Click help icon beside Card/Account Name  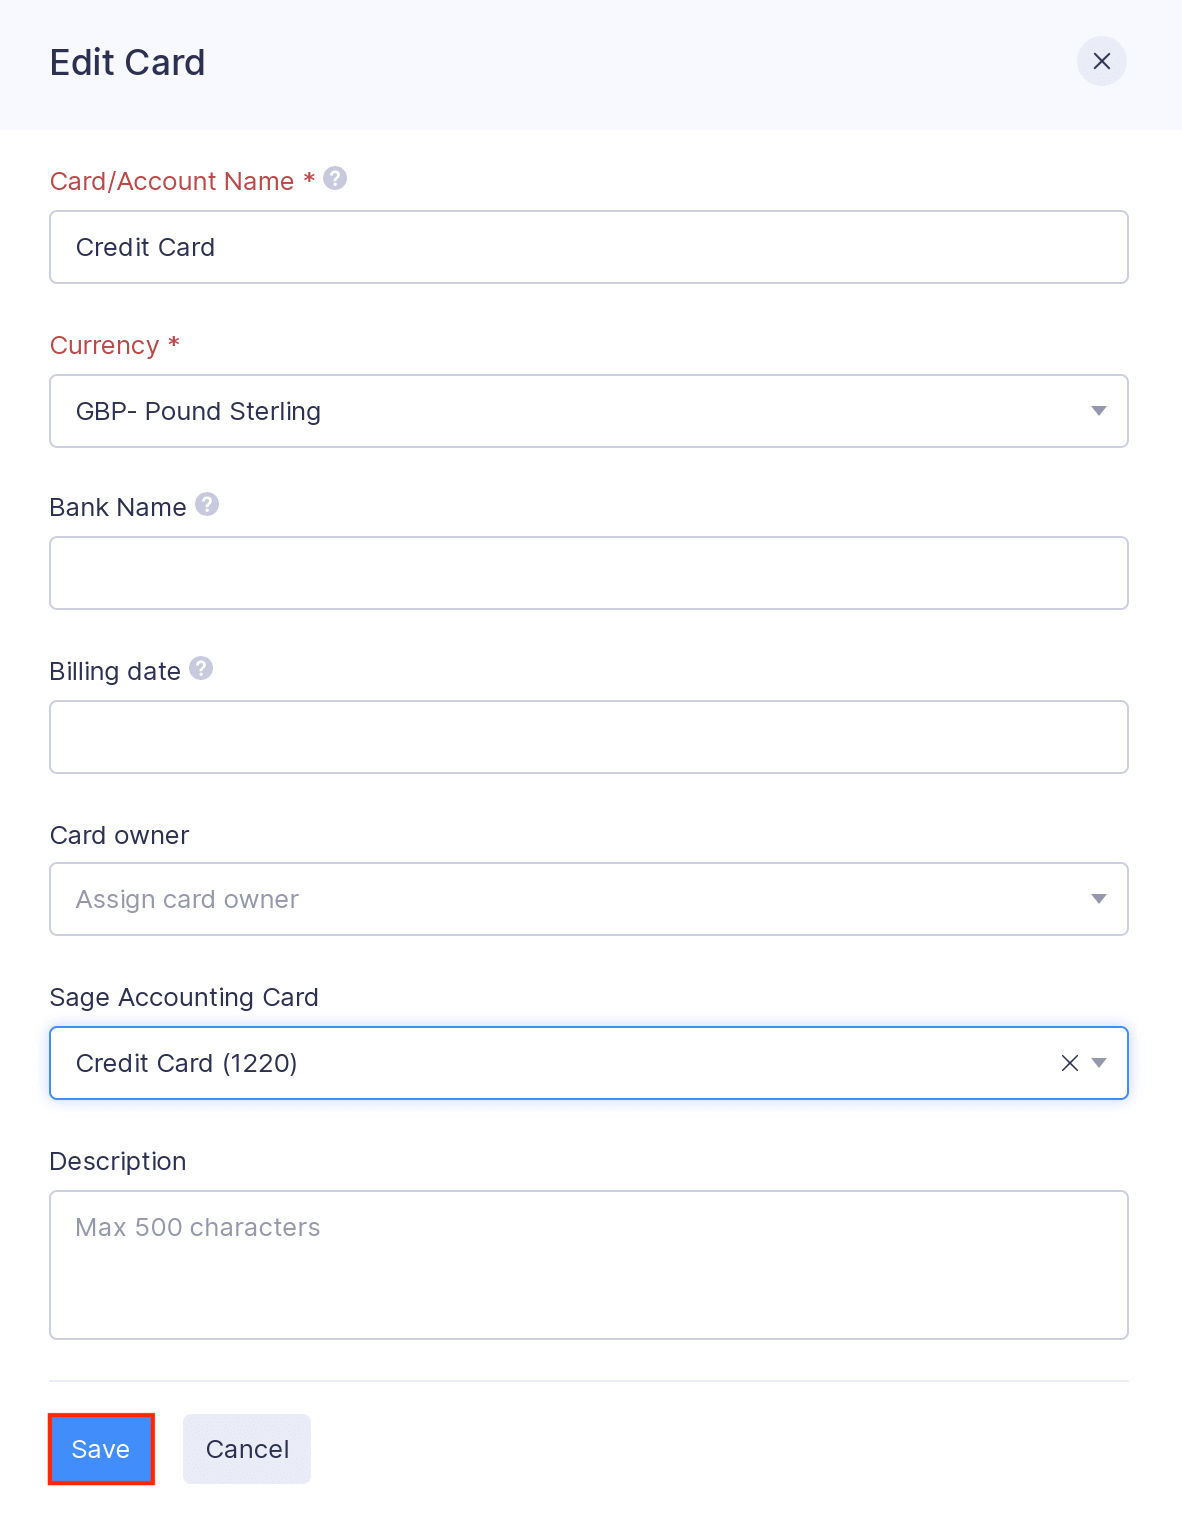point(335,178)
